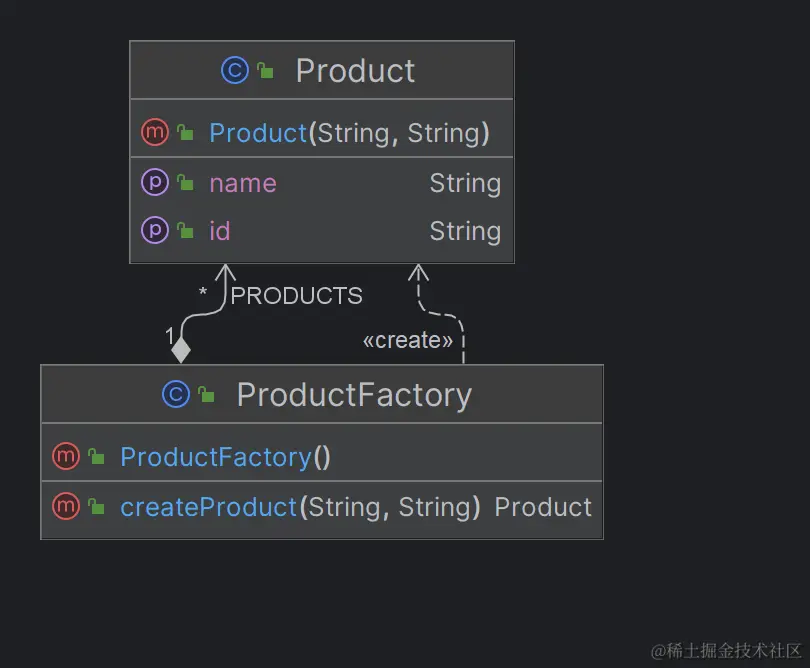Click the class icon beside ProductFactory title
810x668 pixels.
click(x=175, y=395)
